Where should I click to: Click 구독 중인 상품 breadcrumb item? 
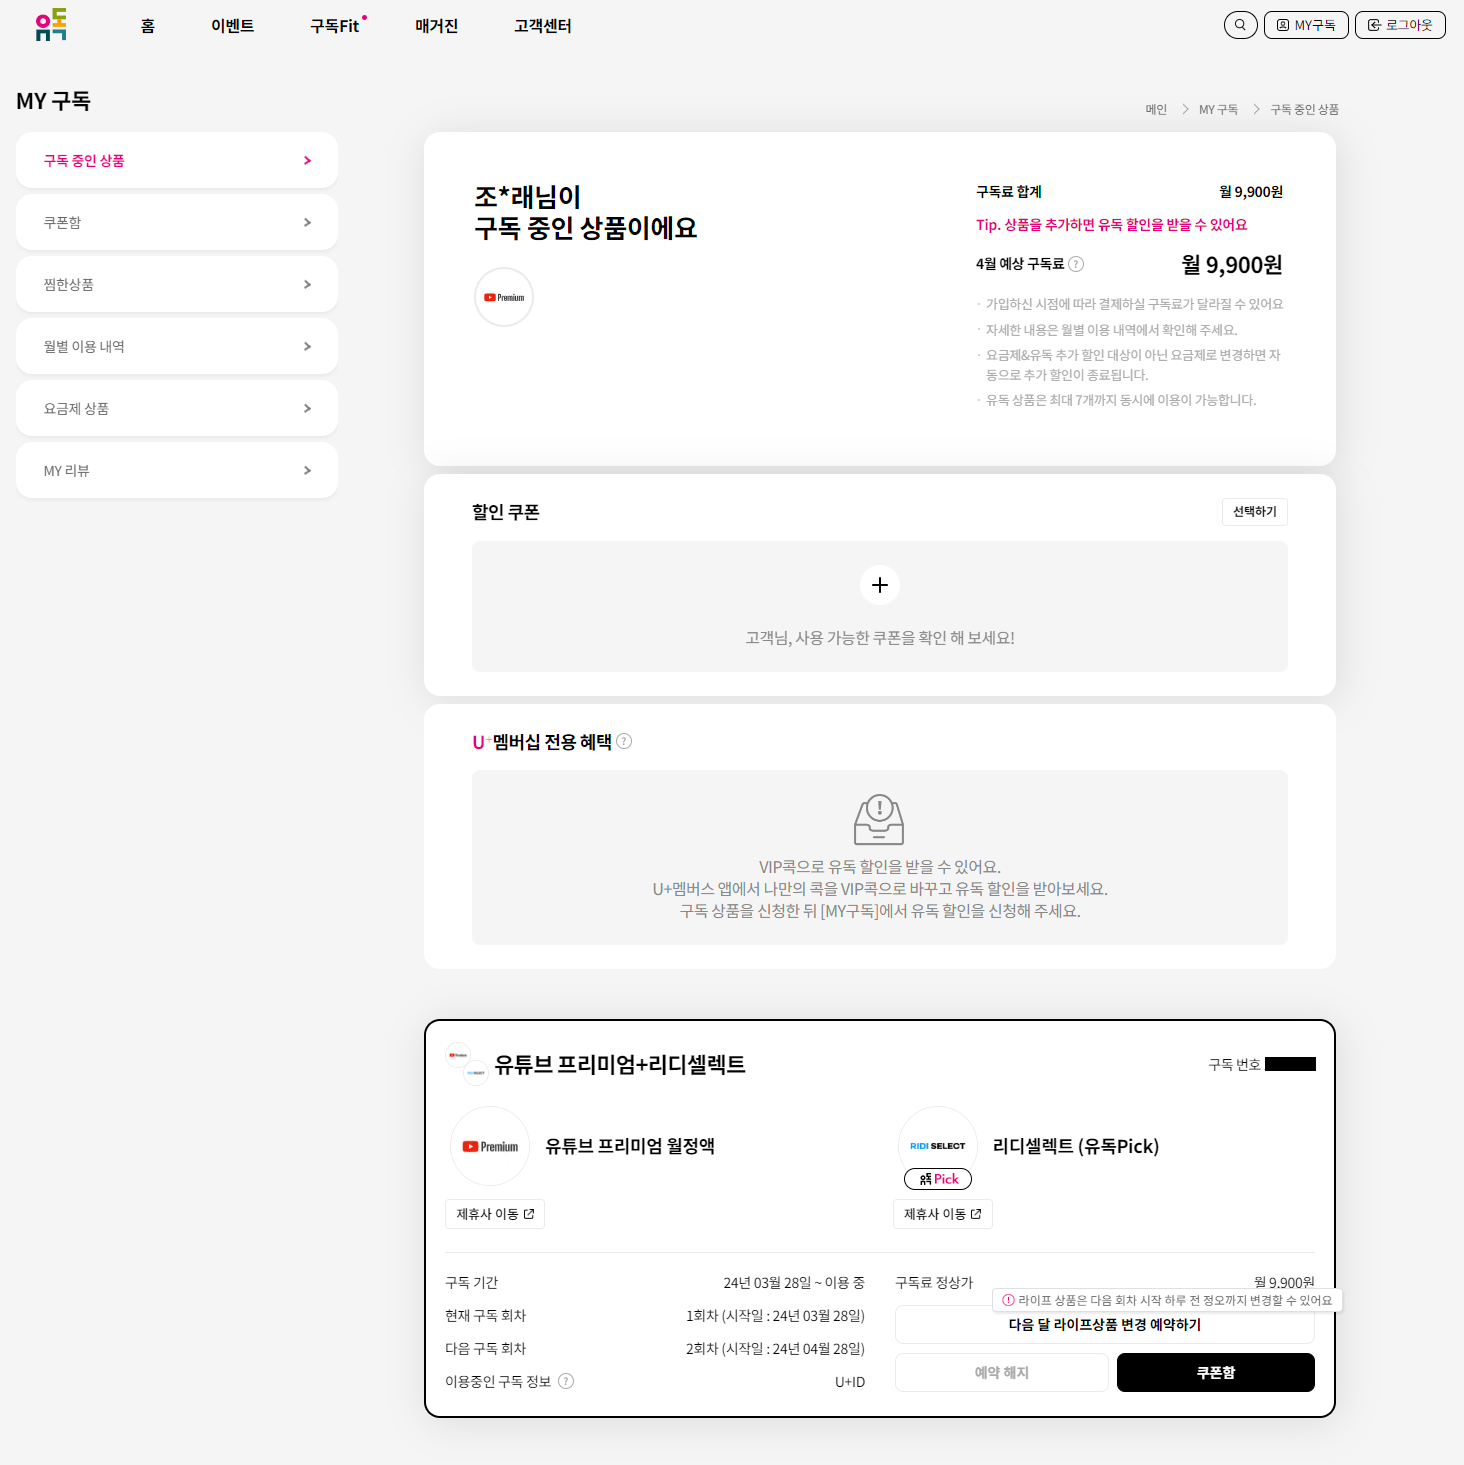point(1304,109)
